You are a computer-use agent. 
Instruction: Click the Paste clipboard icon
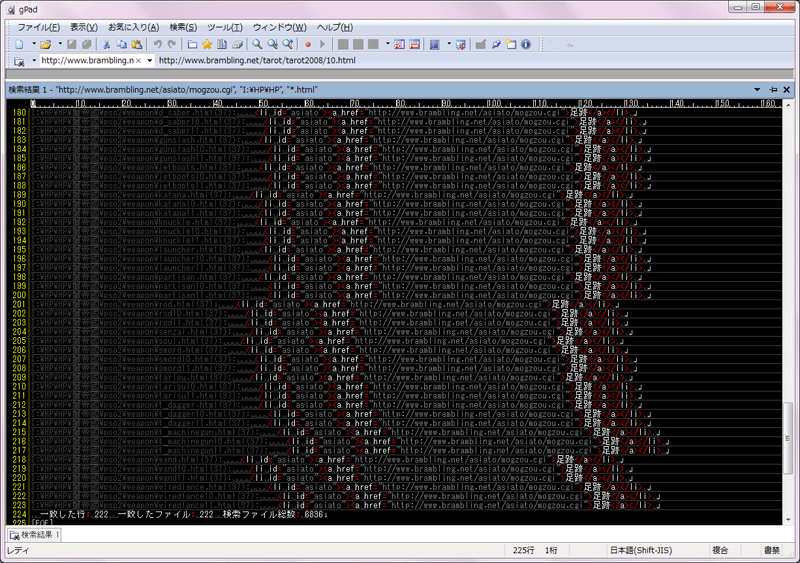click(x=137, y=44)
